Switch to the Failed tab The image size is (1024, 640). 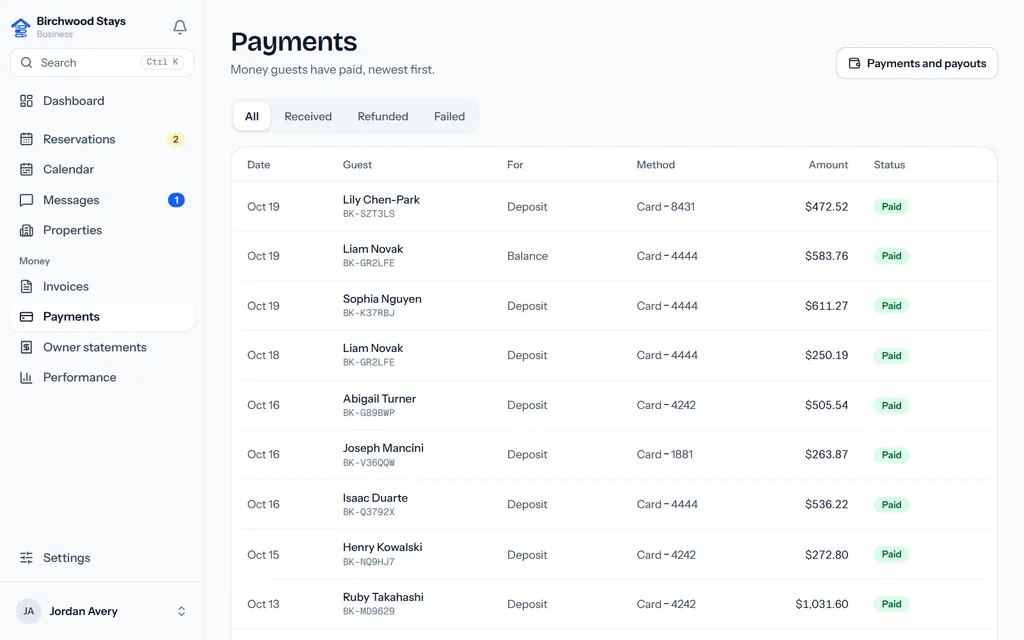pos(449,116)
